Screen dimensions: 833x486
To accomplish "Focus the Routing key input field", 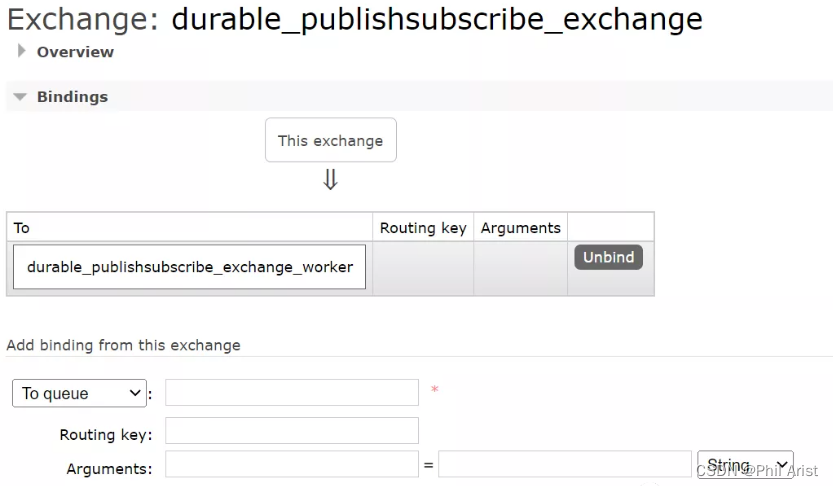I will coord(292,430).
